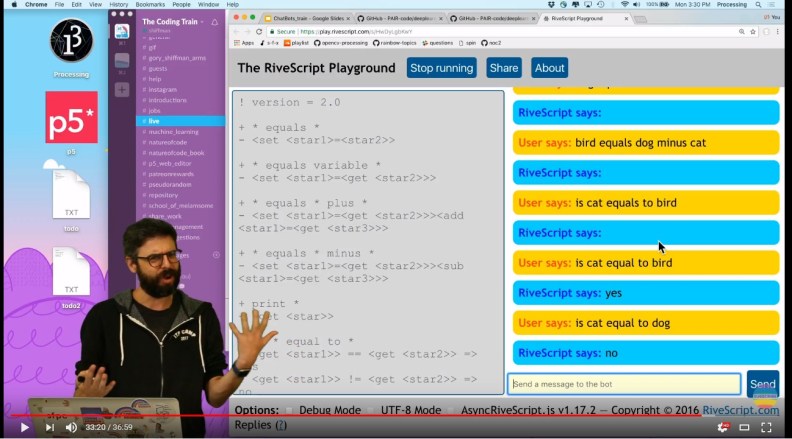The image size is (792, 439).
Task: Open the natureofcode_book channel
Action: point(176,153)
